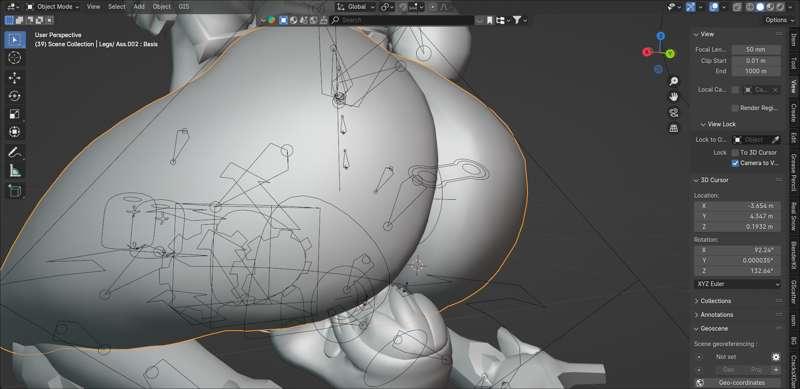The height and width of the screenshot is (389, 800).
Task: Open the Select menu
Action: [116, 7]
